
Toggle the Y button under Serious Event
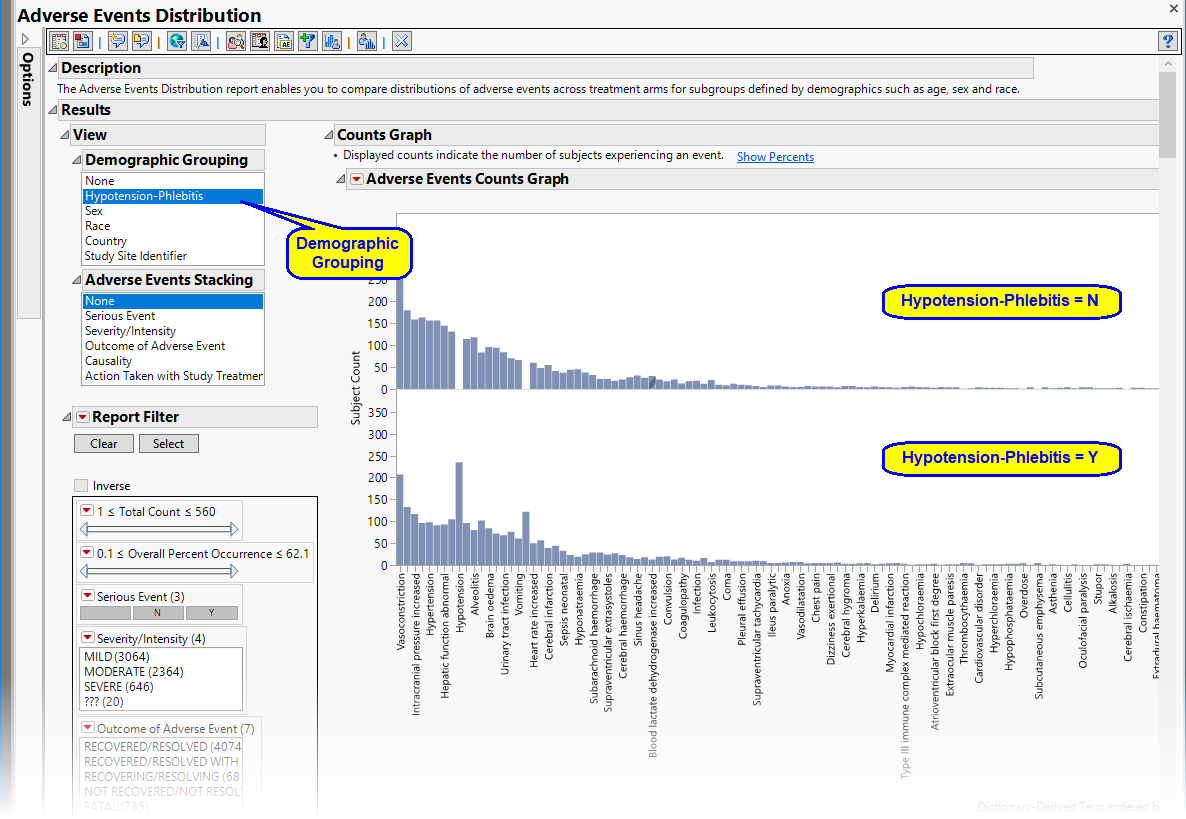pos(211,613)
